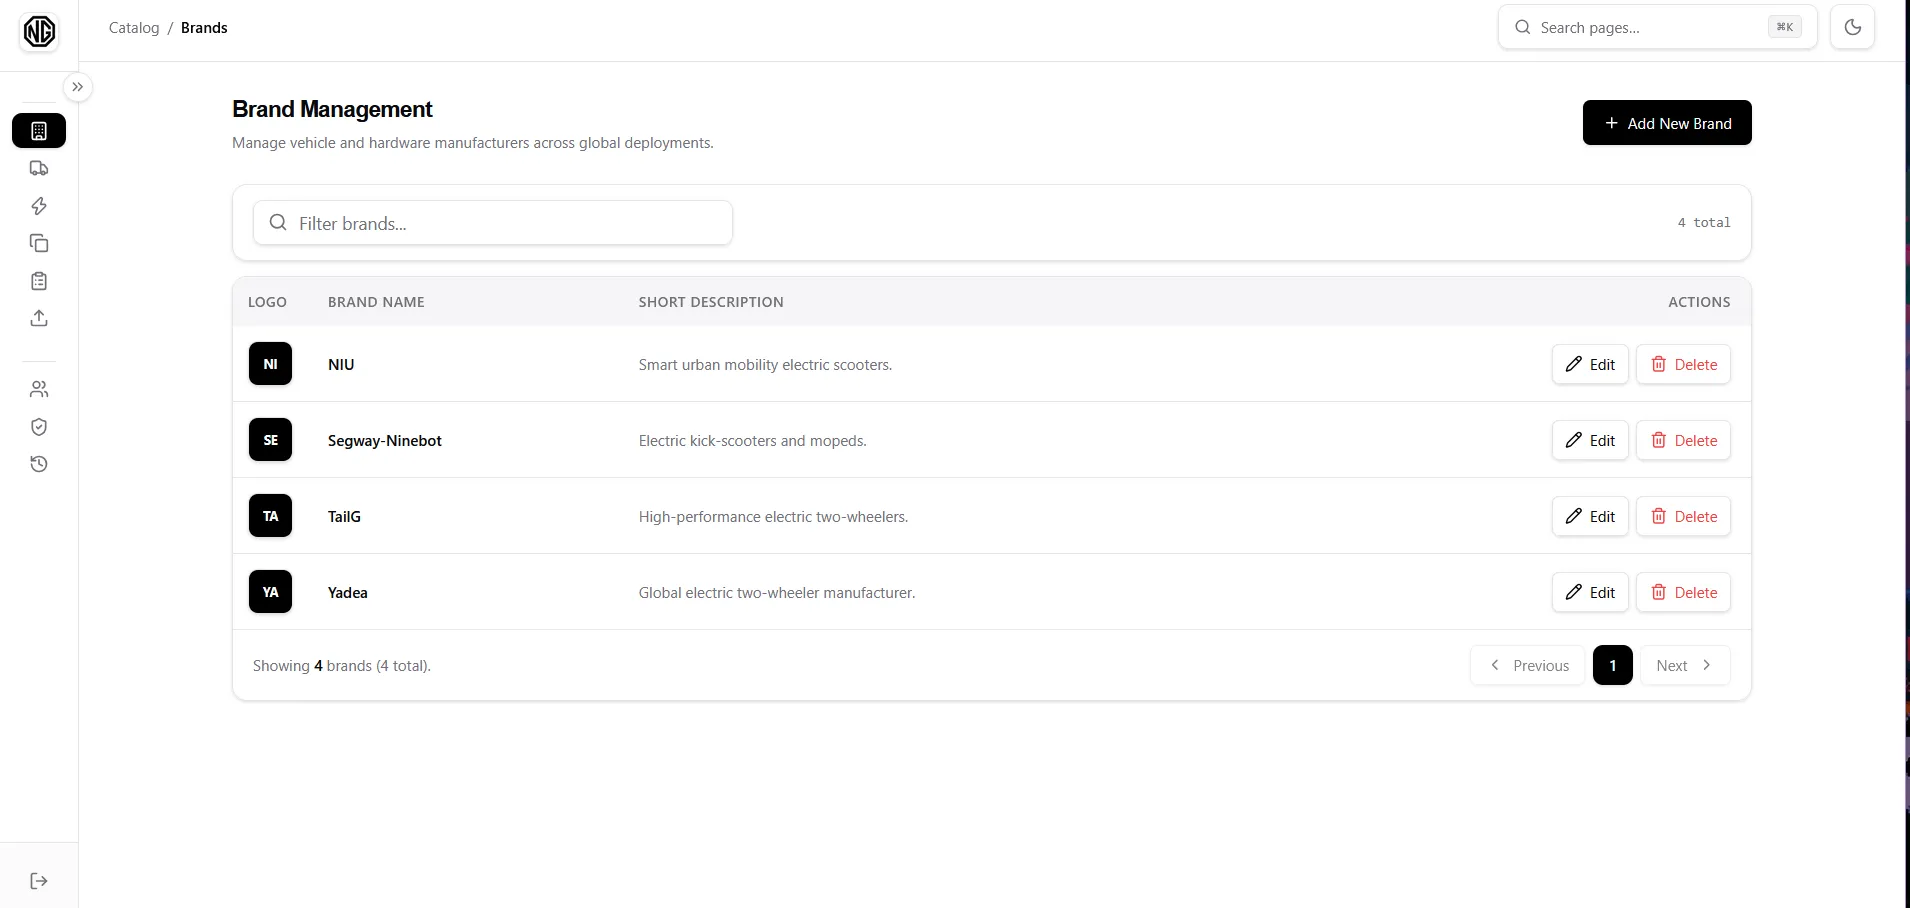1910x908 pixels.
Task: Click the SE logo badge for Segway-Ninebot
Action: click(270, 440)
